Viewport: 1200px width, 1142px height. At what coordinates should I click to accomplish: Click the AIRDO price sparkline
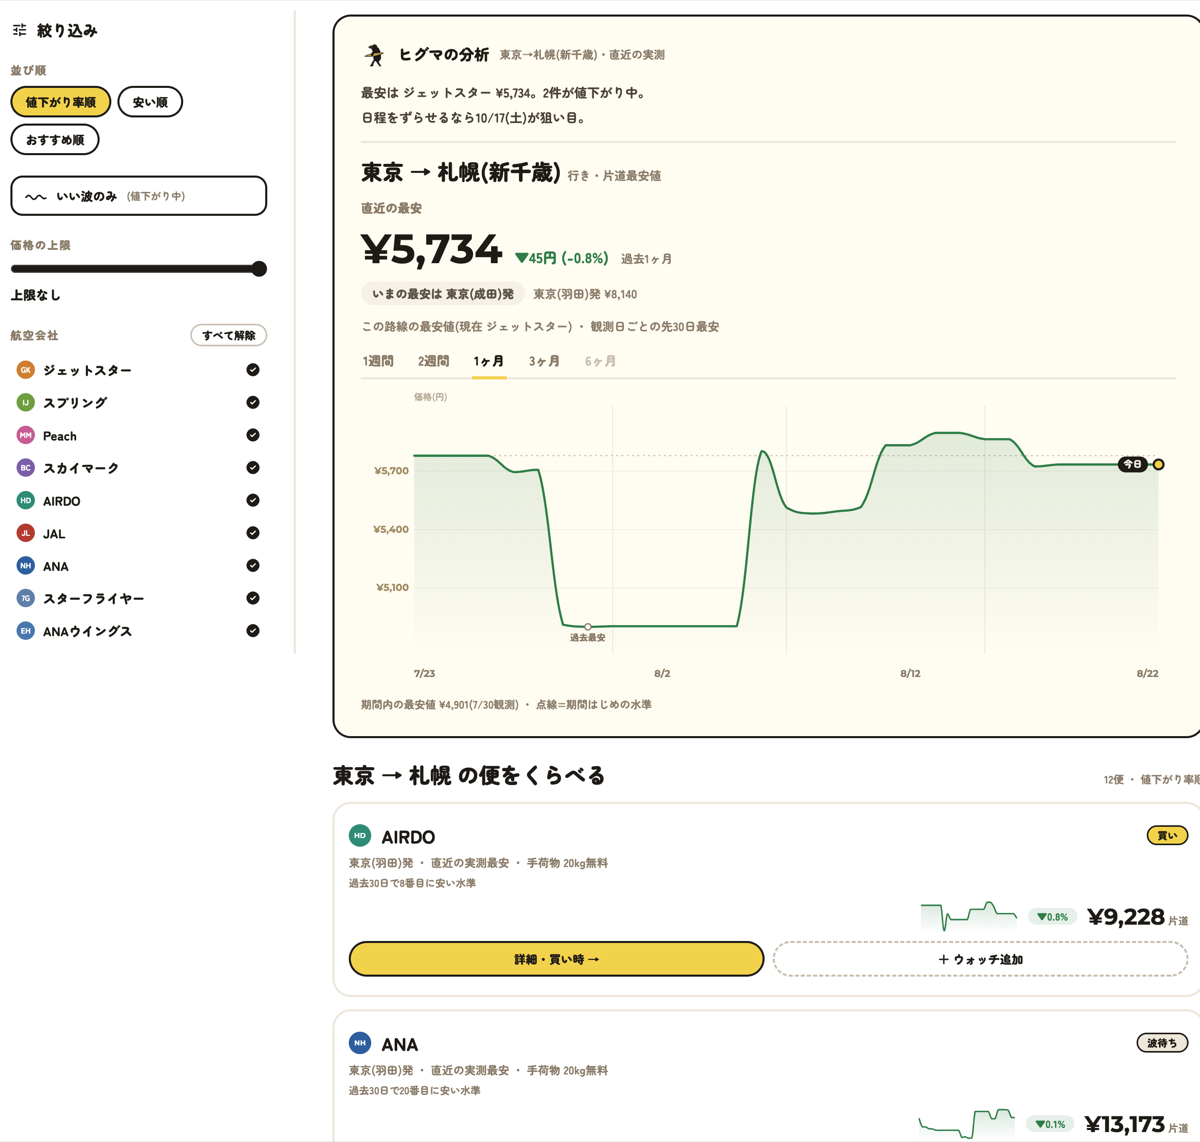968,916
